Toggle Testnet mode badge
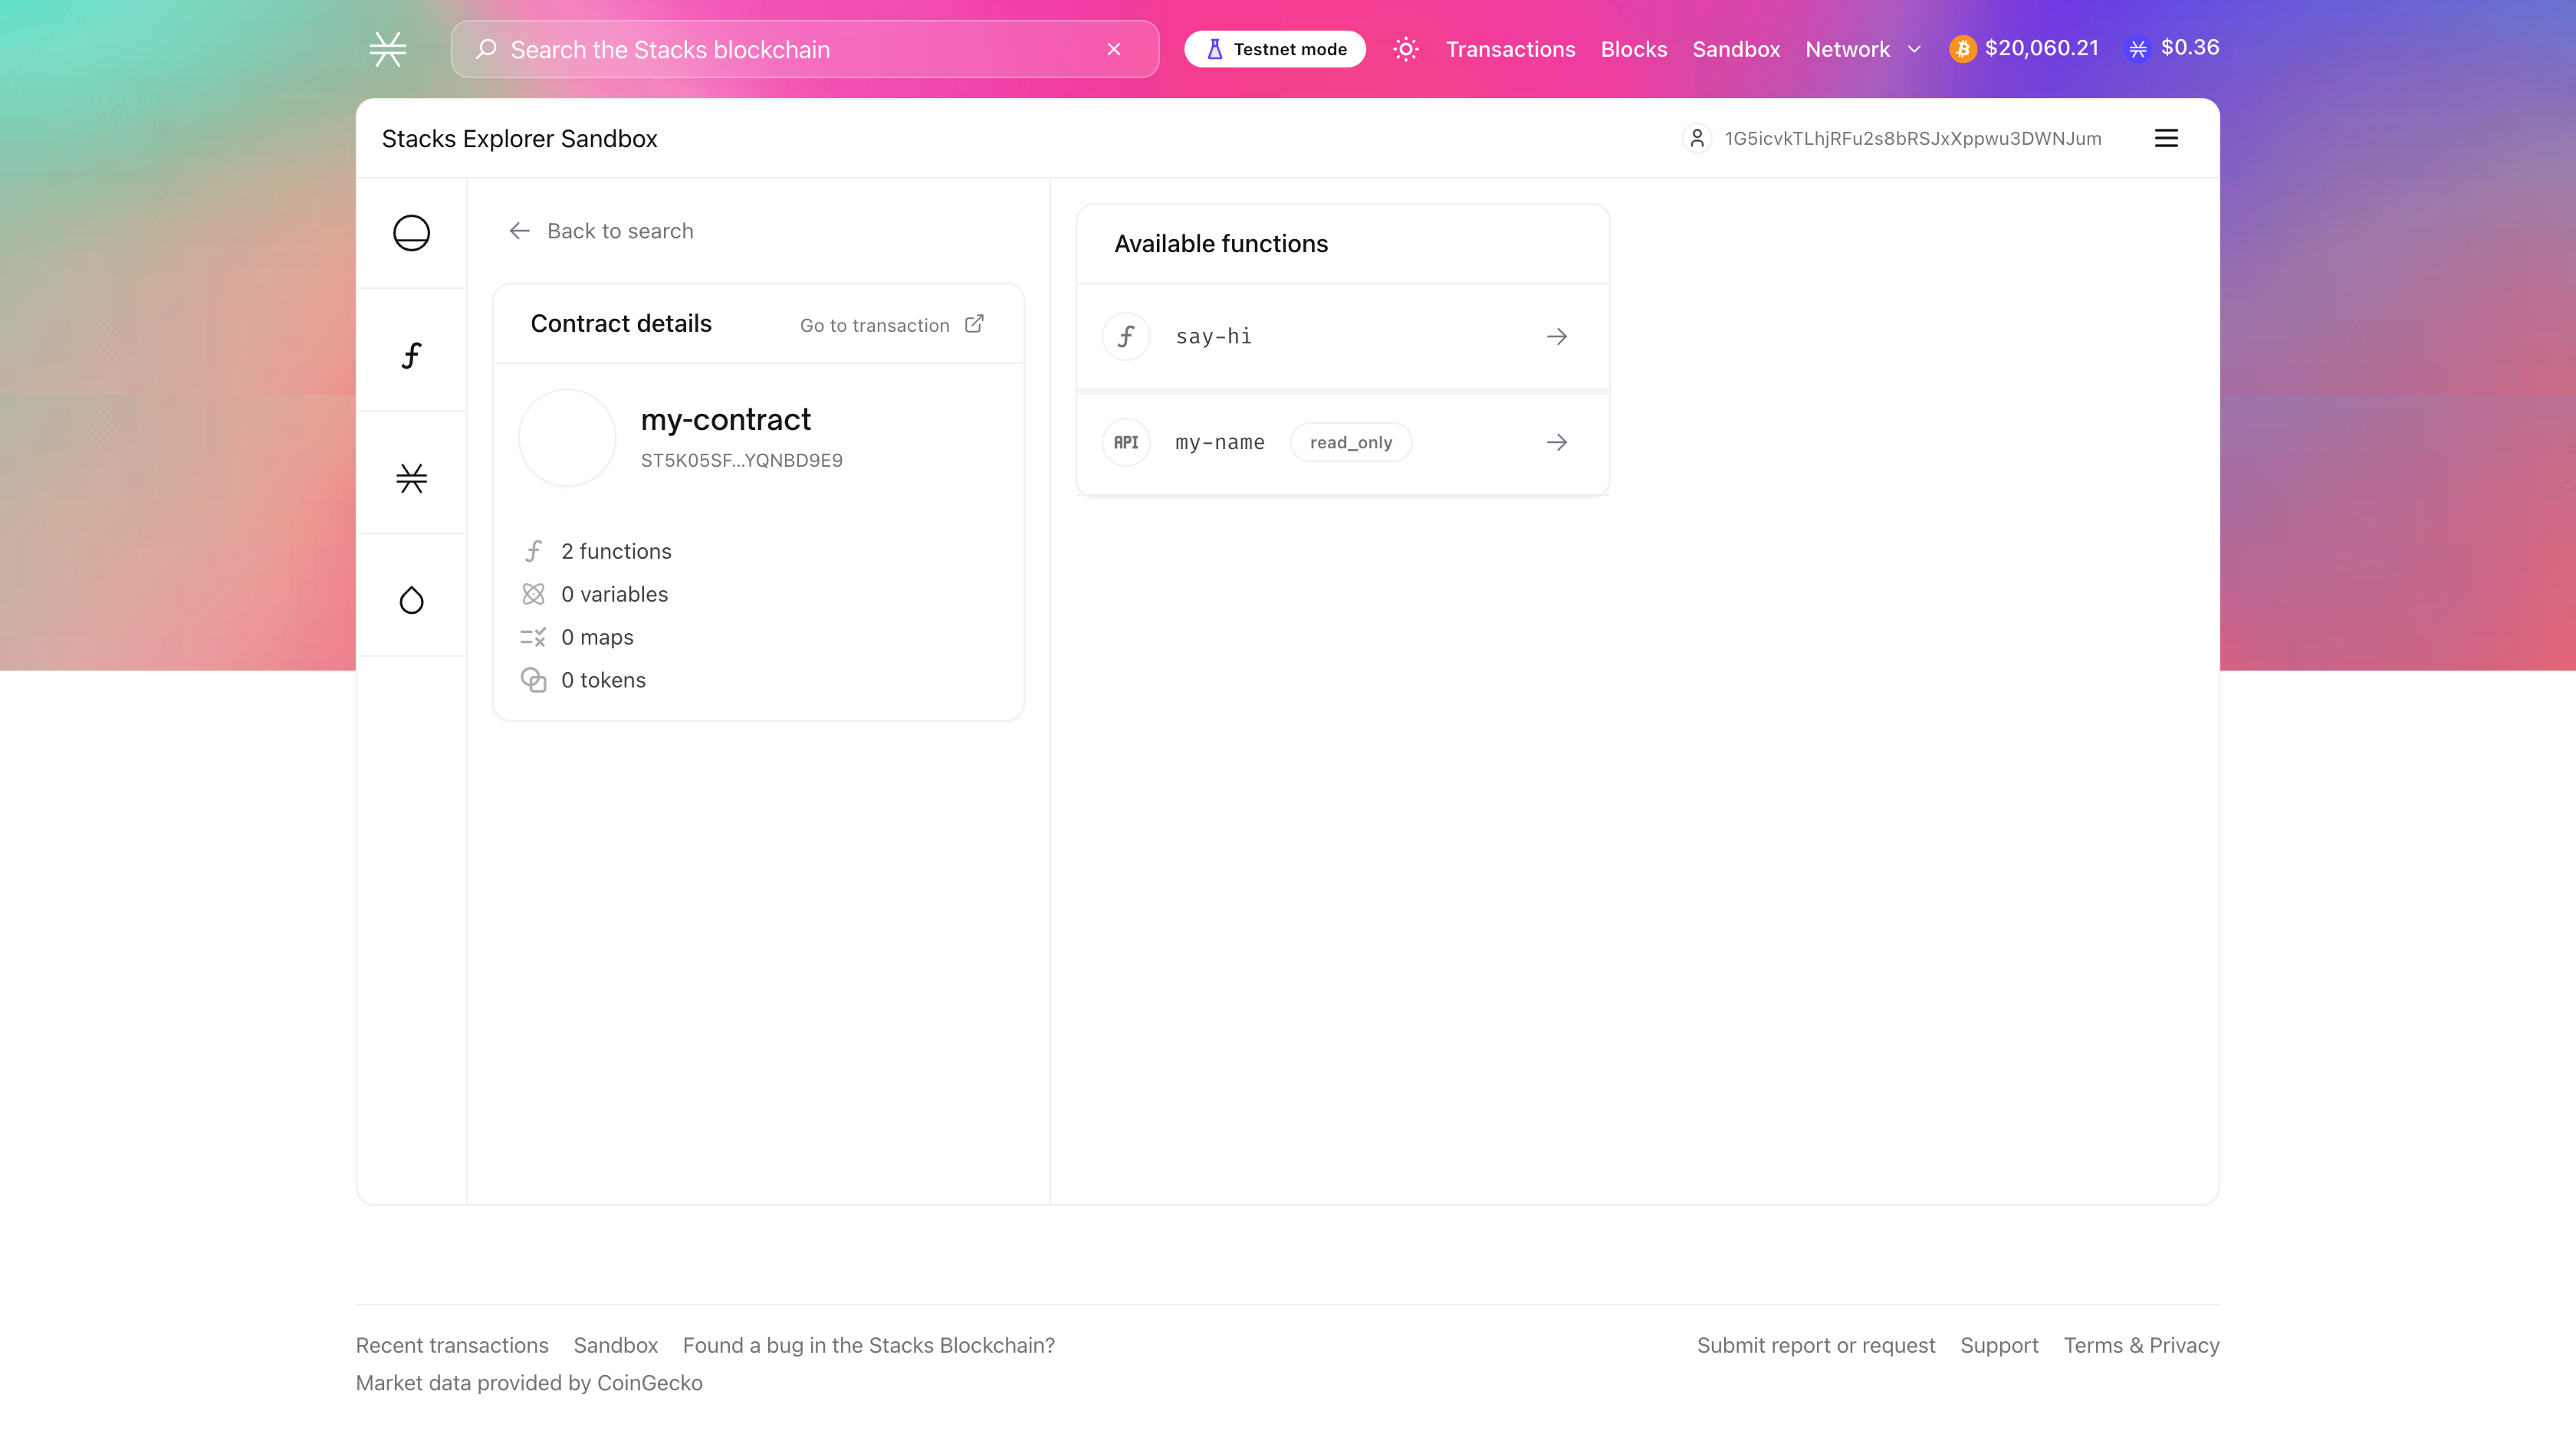This screenshot has width=2576, height=1447. (x=1275, y=49)
